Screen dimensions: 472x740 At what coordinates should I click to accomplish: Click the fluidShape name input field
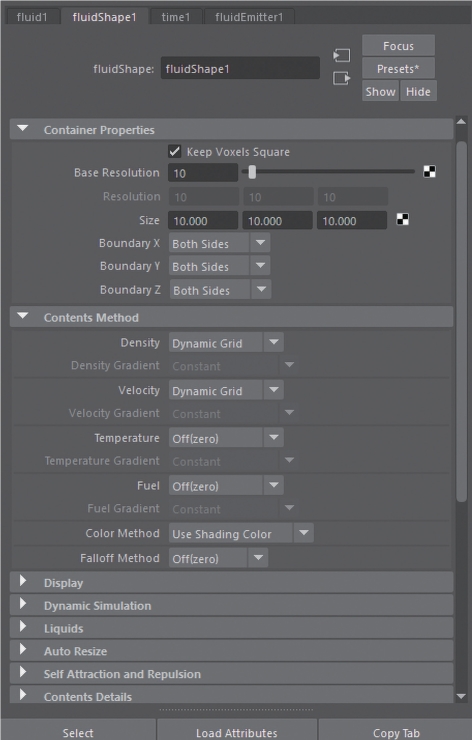pyautogui.click(x=240, y=68)
